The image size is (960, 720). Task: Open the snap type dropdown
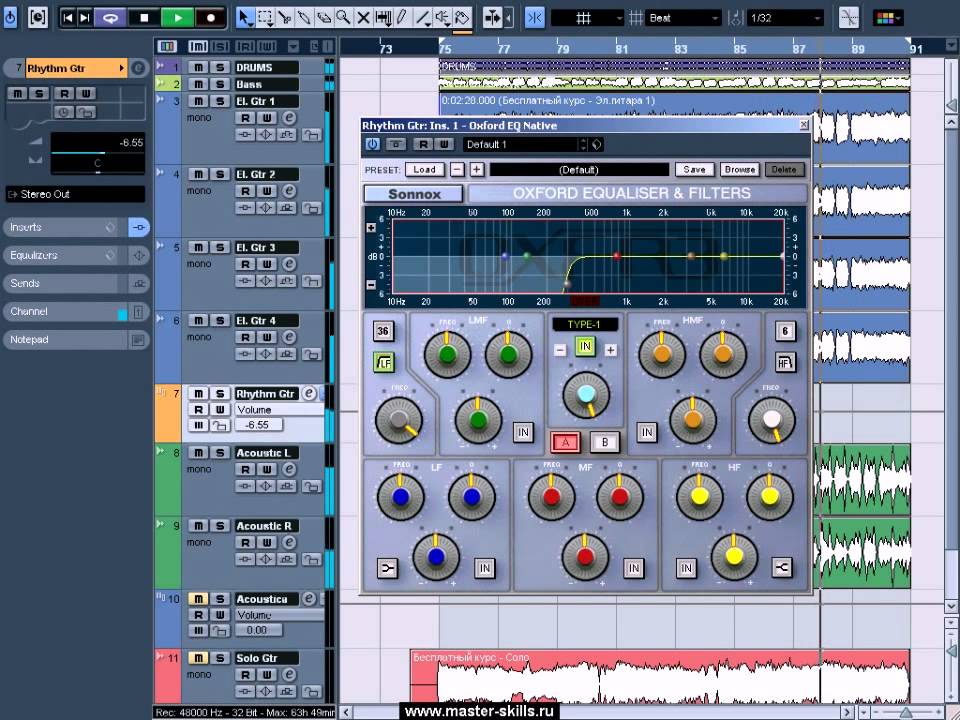588,18
